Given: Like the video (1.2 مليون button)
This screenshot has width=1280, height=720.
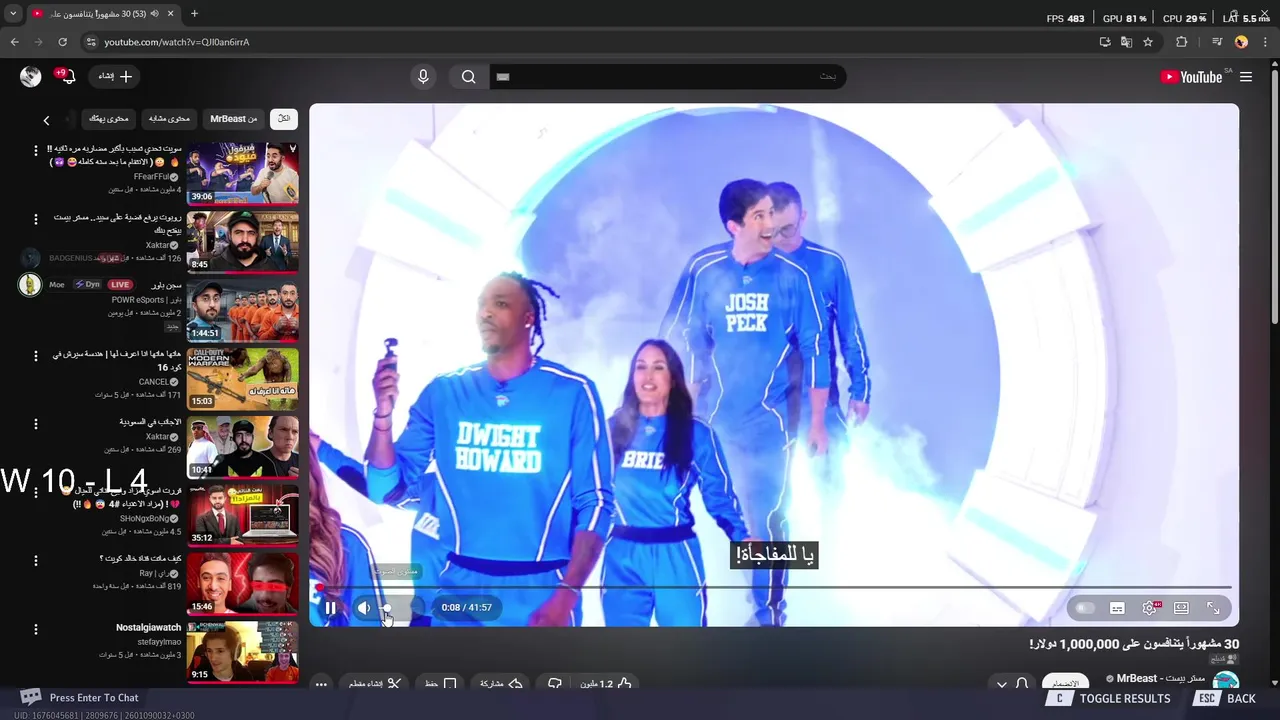Looking at the screenshot, I should [606, 684].
